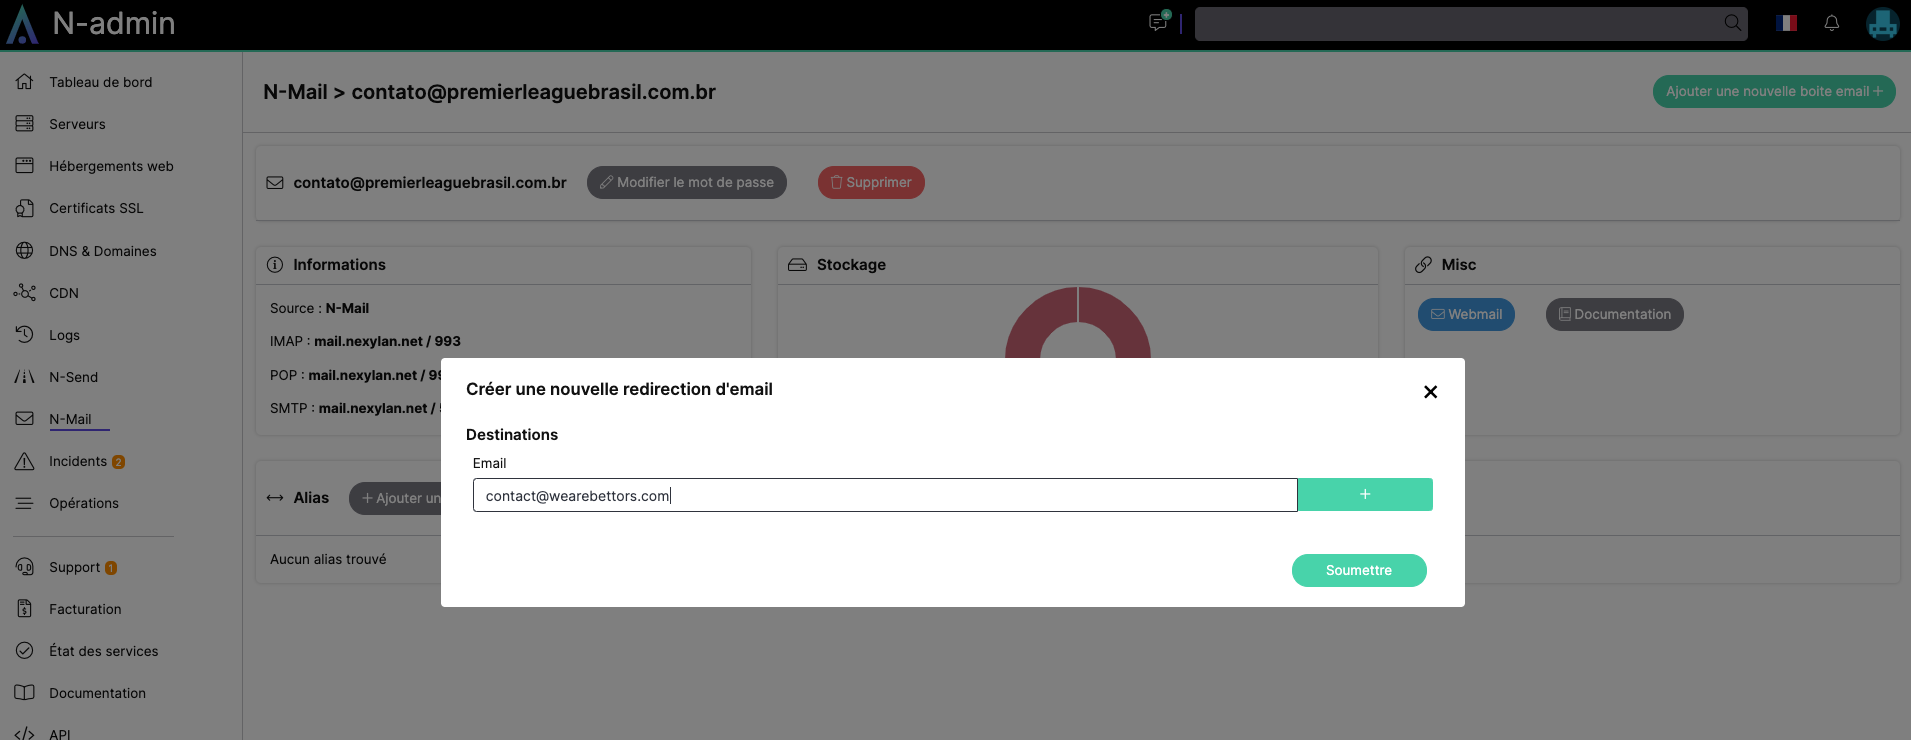Open Support section in sidebar
This screenshot has height=740, width=1911.
coord(74,567)
